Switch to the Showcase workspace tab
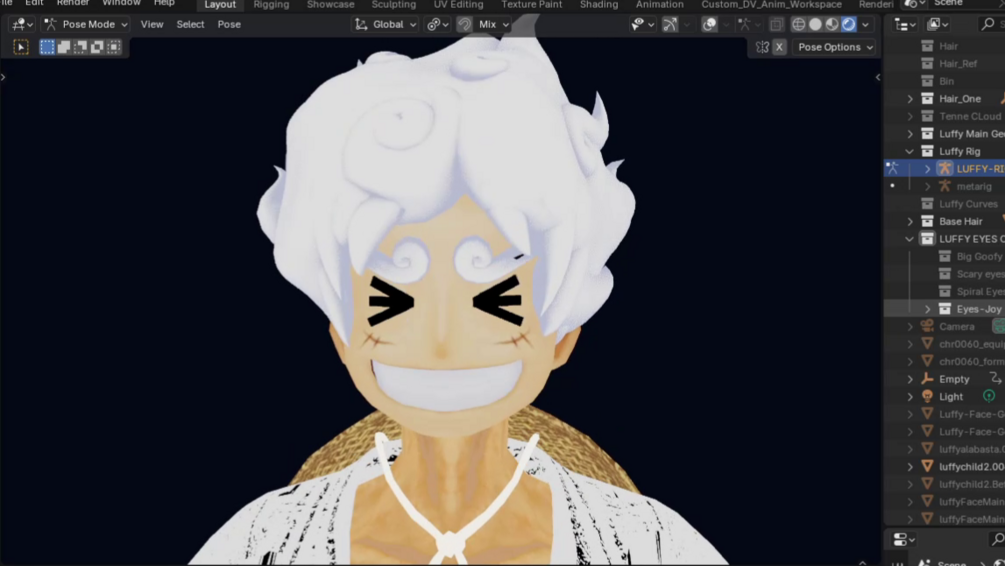This screenshot has height=566, width=1005. click(331, 4)
